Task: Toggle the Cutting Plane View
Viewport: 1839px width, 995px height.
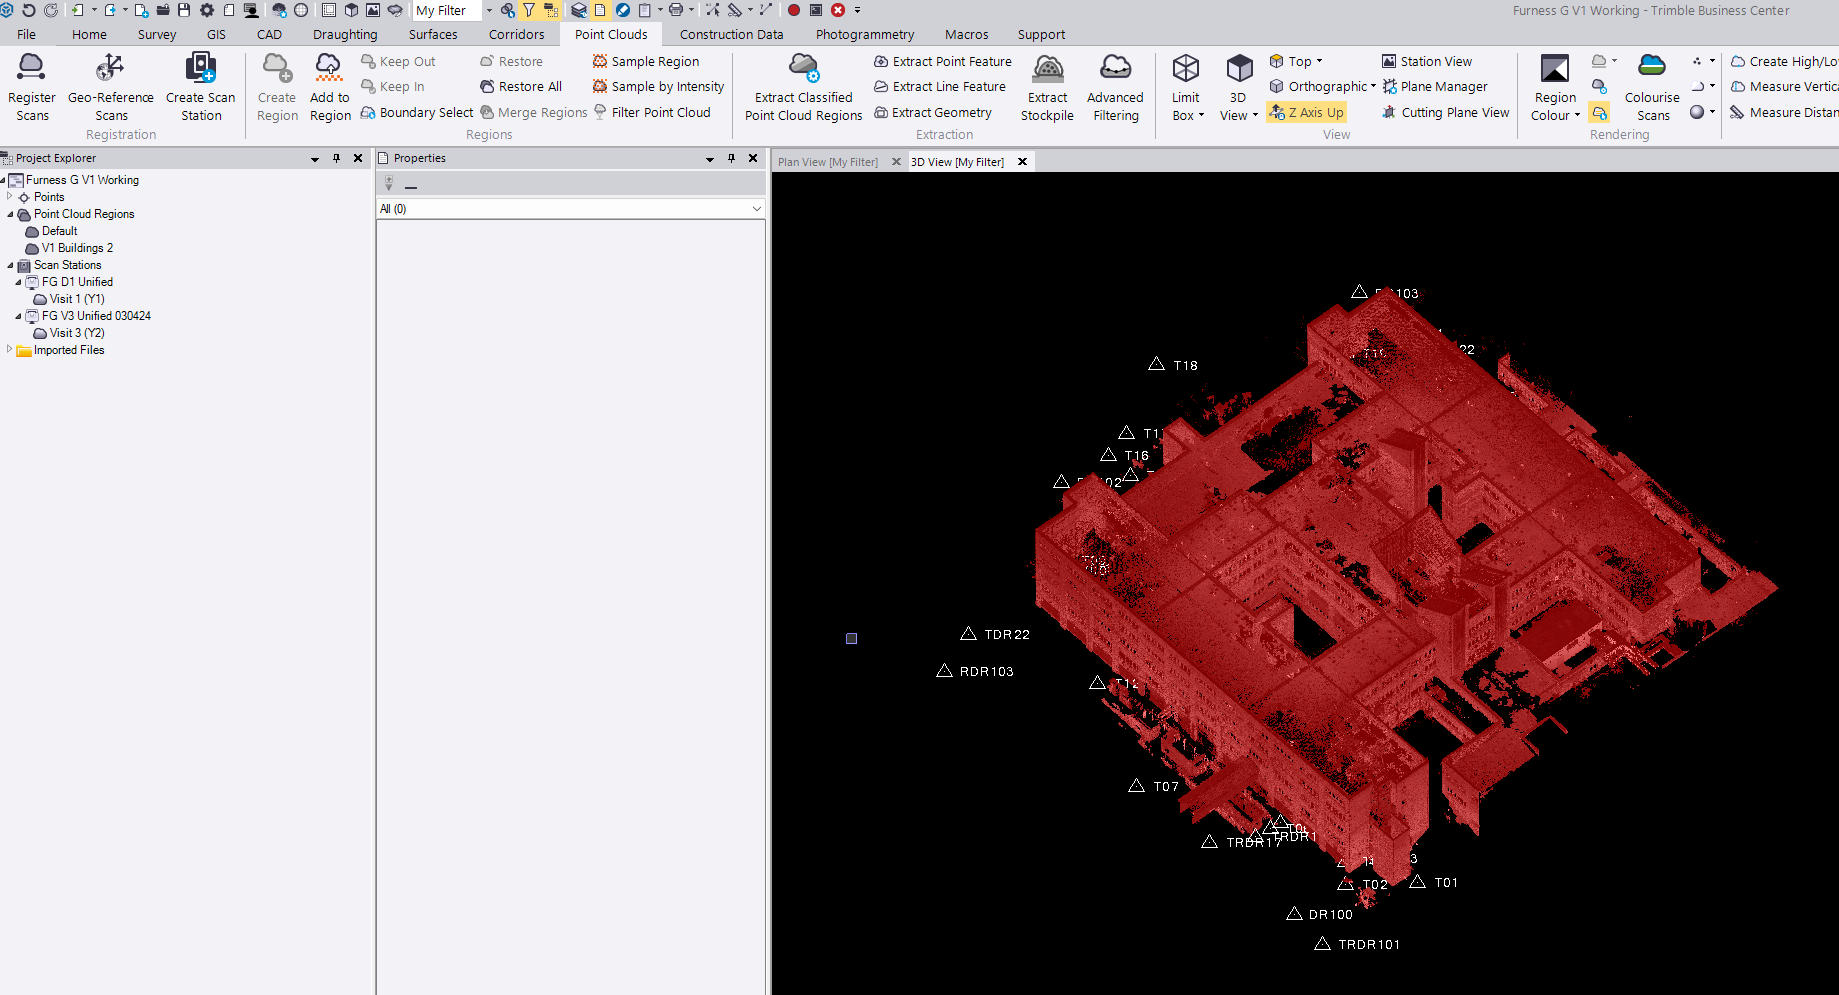Action: (1446, 113)
